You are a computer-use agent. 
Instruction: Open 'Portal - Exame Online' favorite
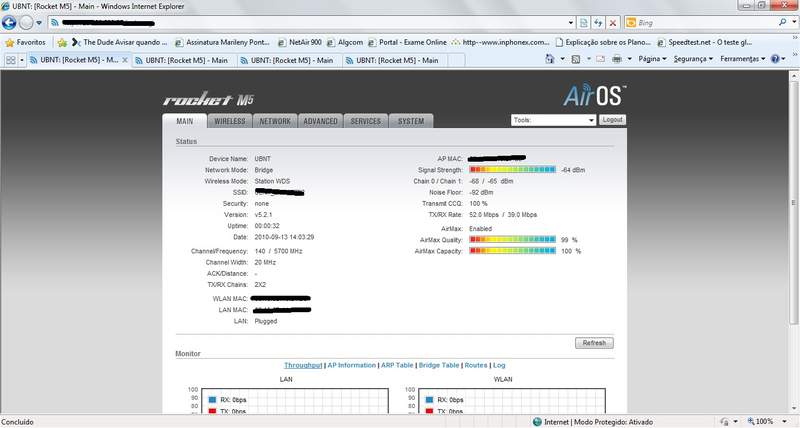(x=407, y=42)
